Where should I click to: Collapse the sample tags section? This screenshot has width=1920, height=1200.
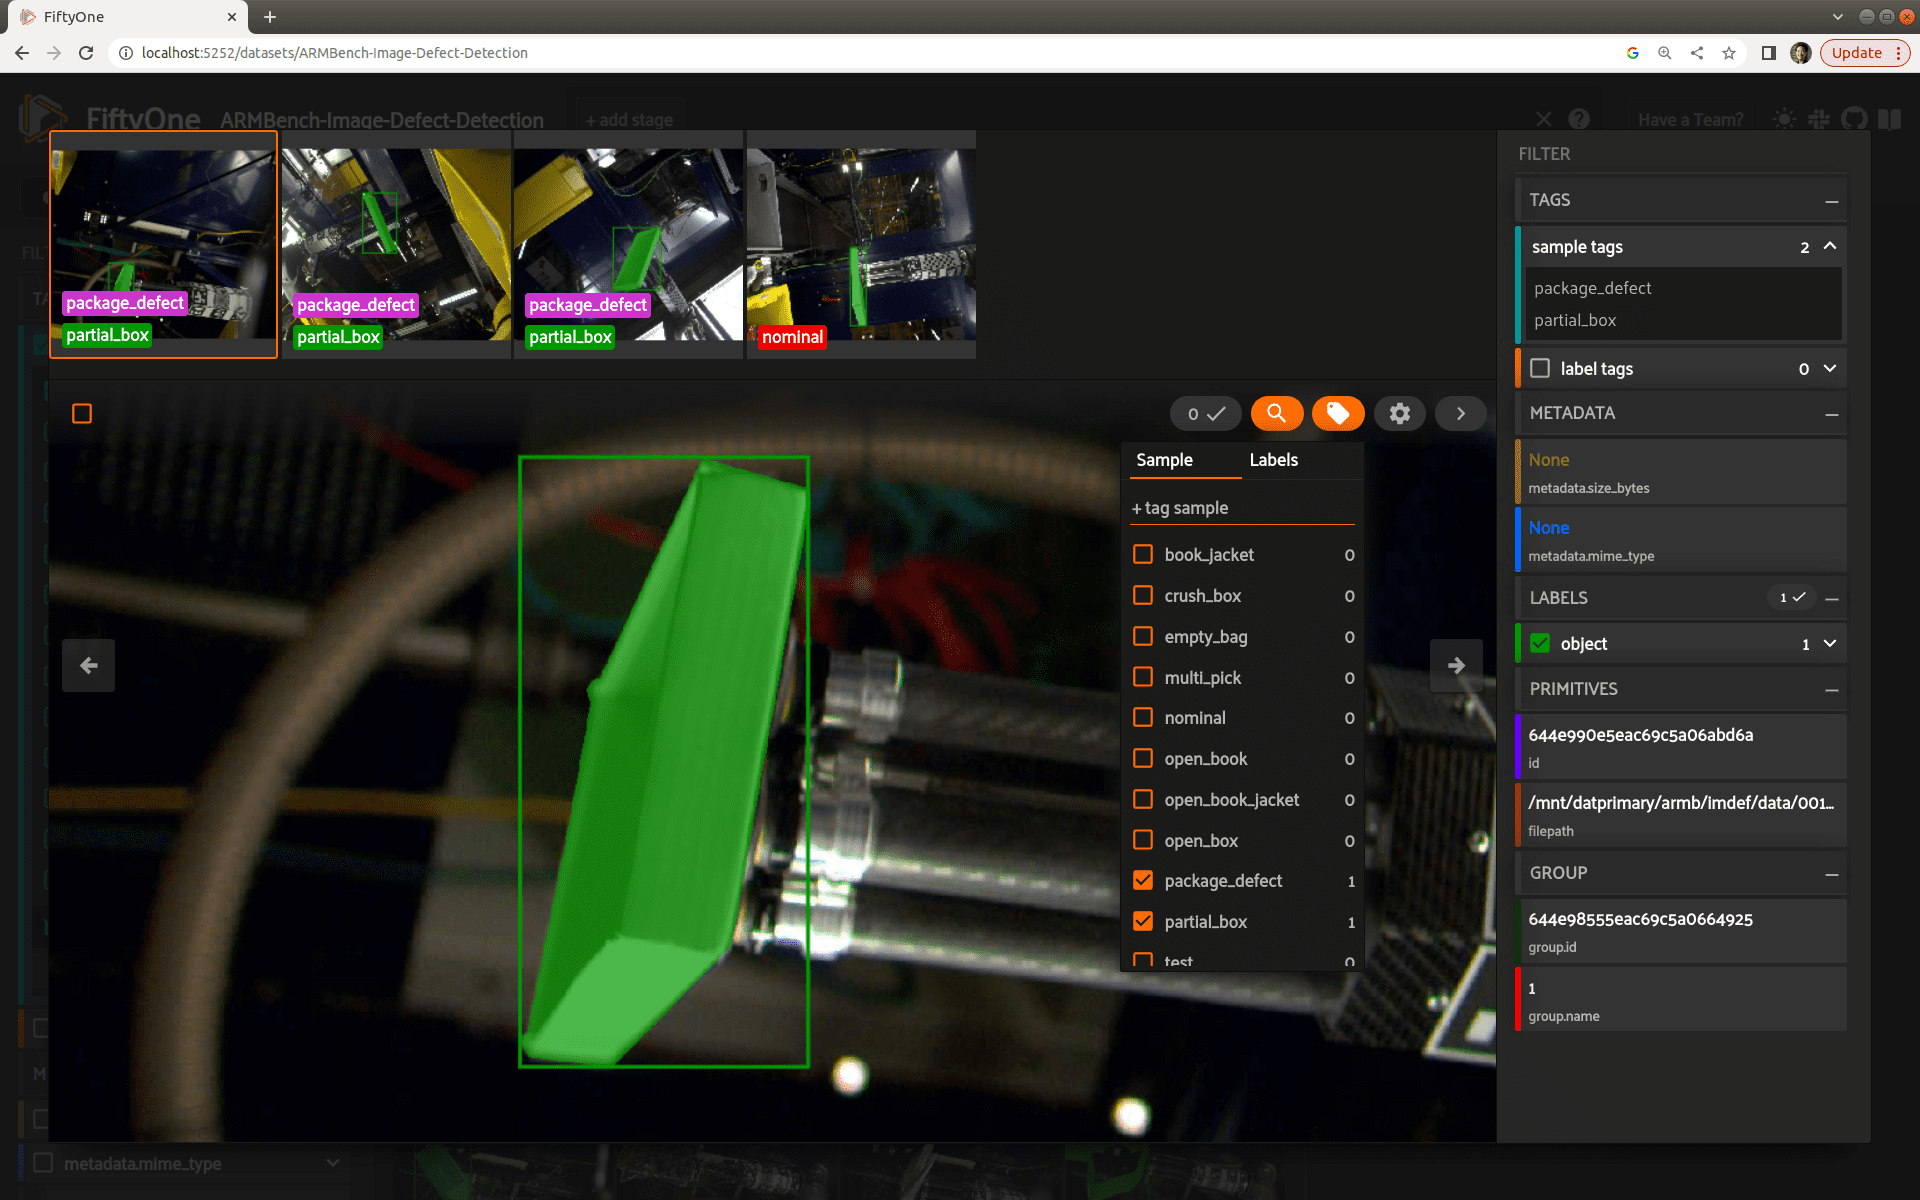click(1829, 246)
